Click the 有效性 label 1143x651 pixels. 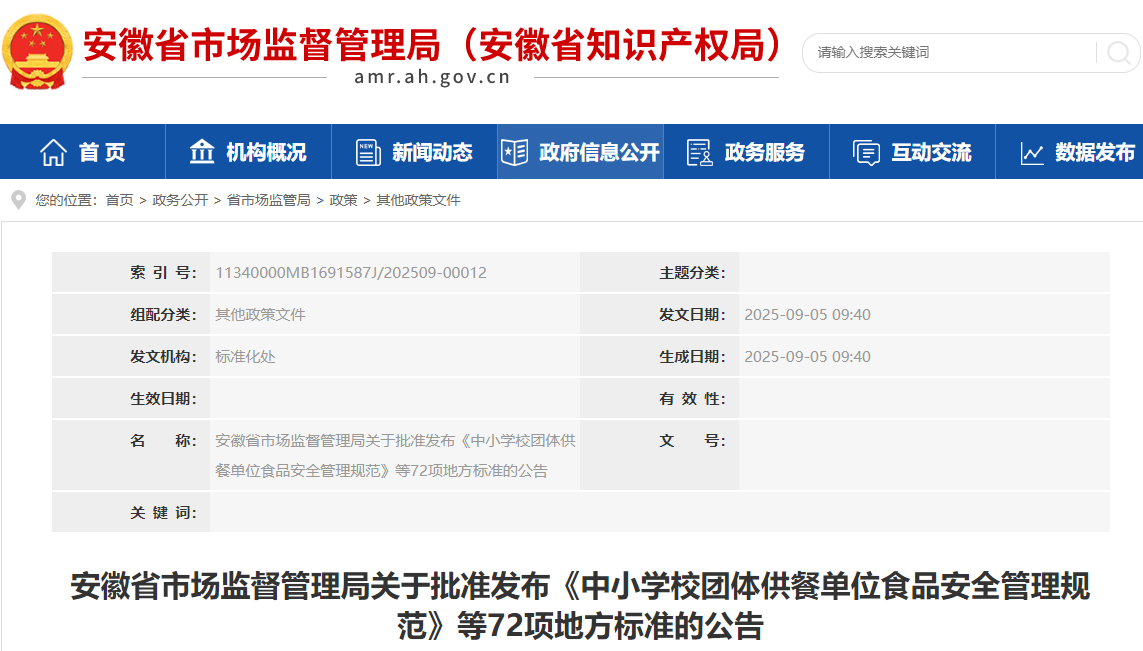coord(693,399)
